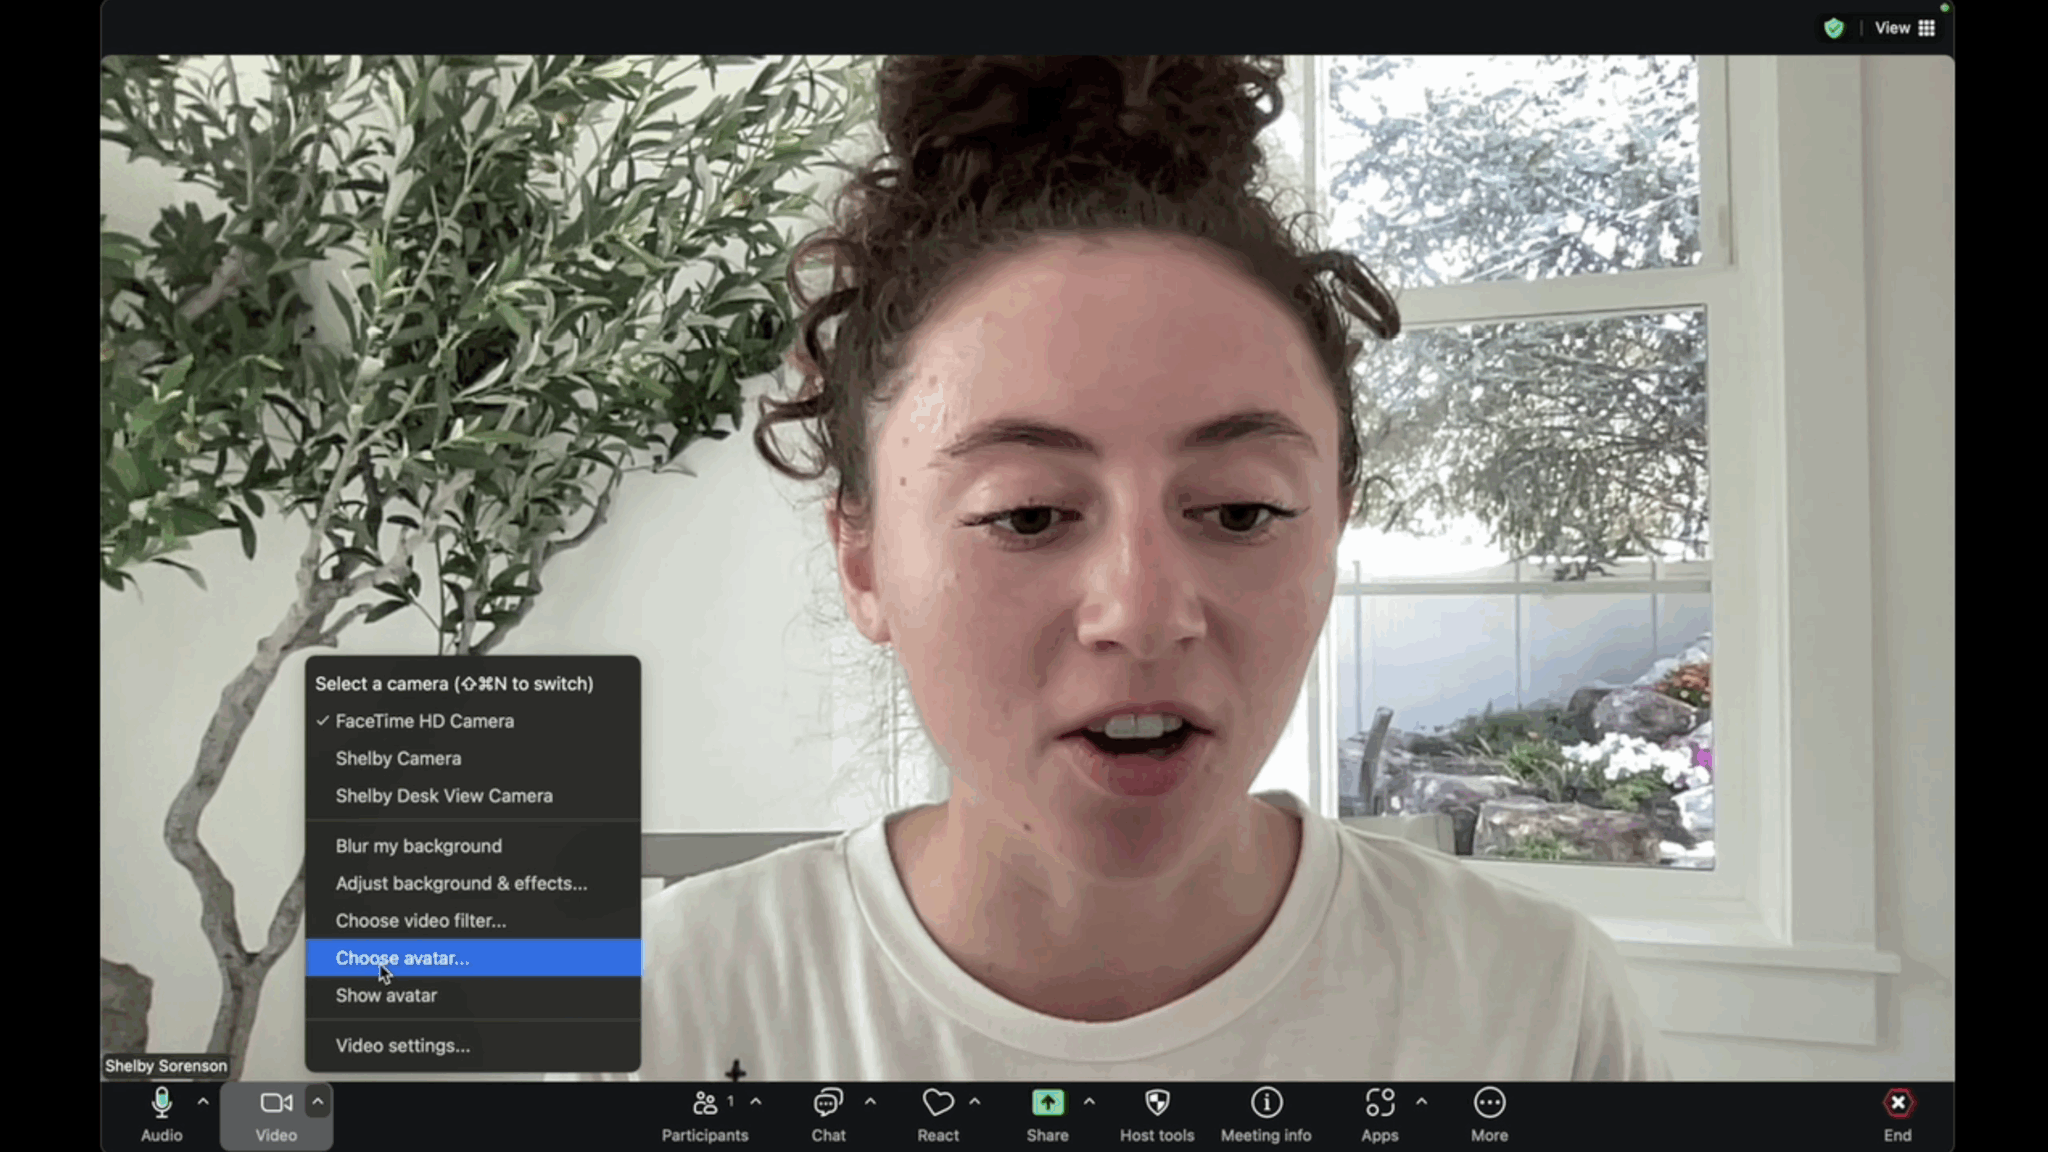Click the More options icon

1489,1103
